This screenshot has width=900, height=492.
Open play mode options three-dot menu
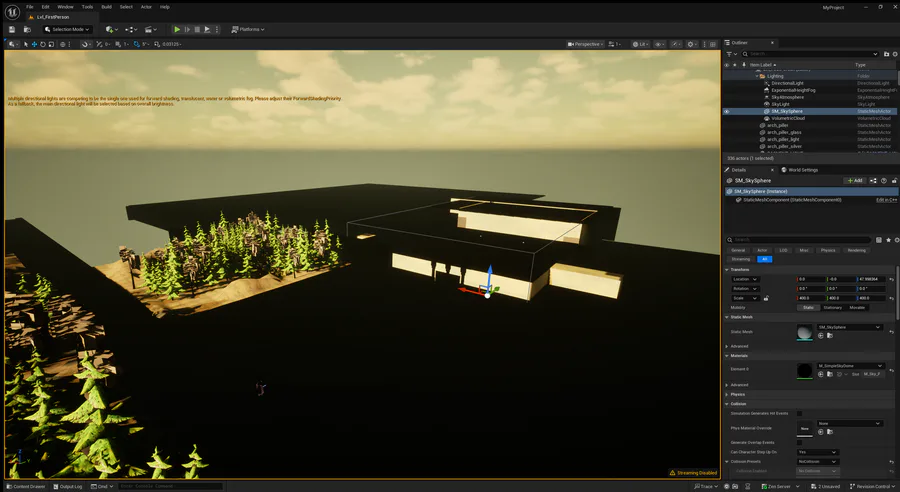click(x=217, y=29)
